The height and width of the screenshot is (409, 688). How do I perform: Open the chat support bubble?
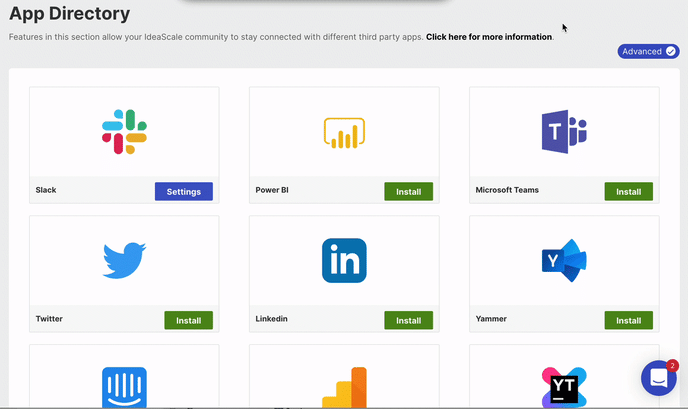(659, 378)
